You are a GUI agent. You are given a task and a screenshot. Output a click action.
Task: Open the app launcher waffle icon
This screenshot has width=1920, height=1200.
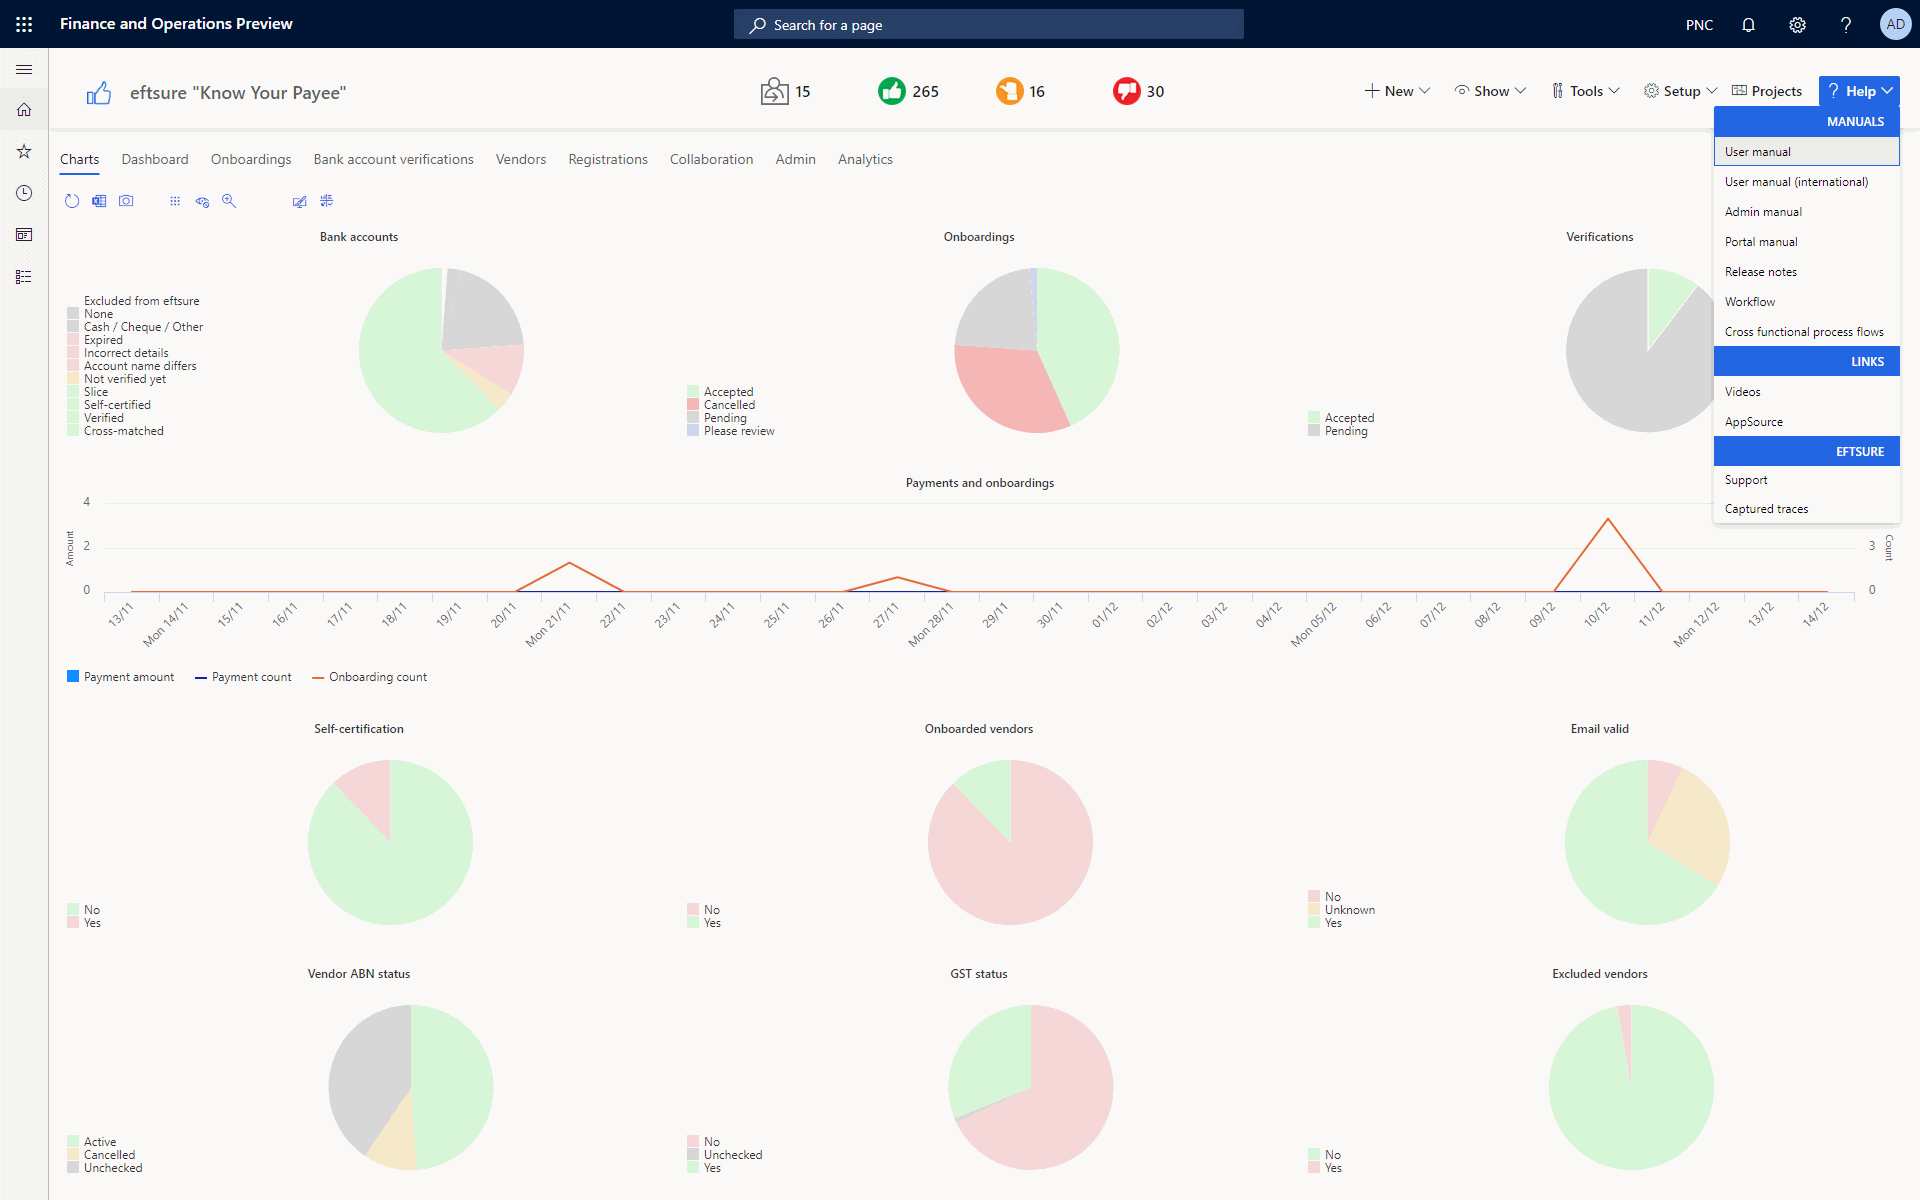(x=24, y=24)
